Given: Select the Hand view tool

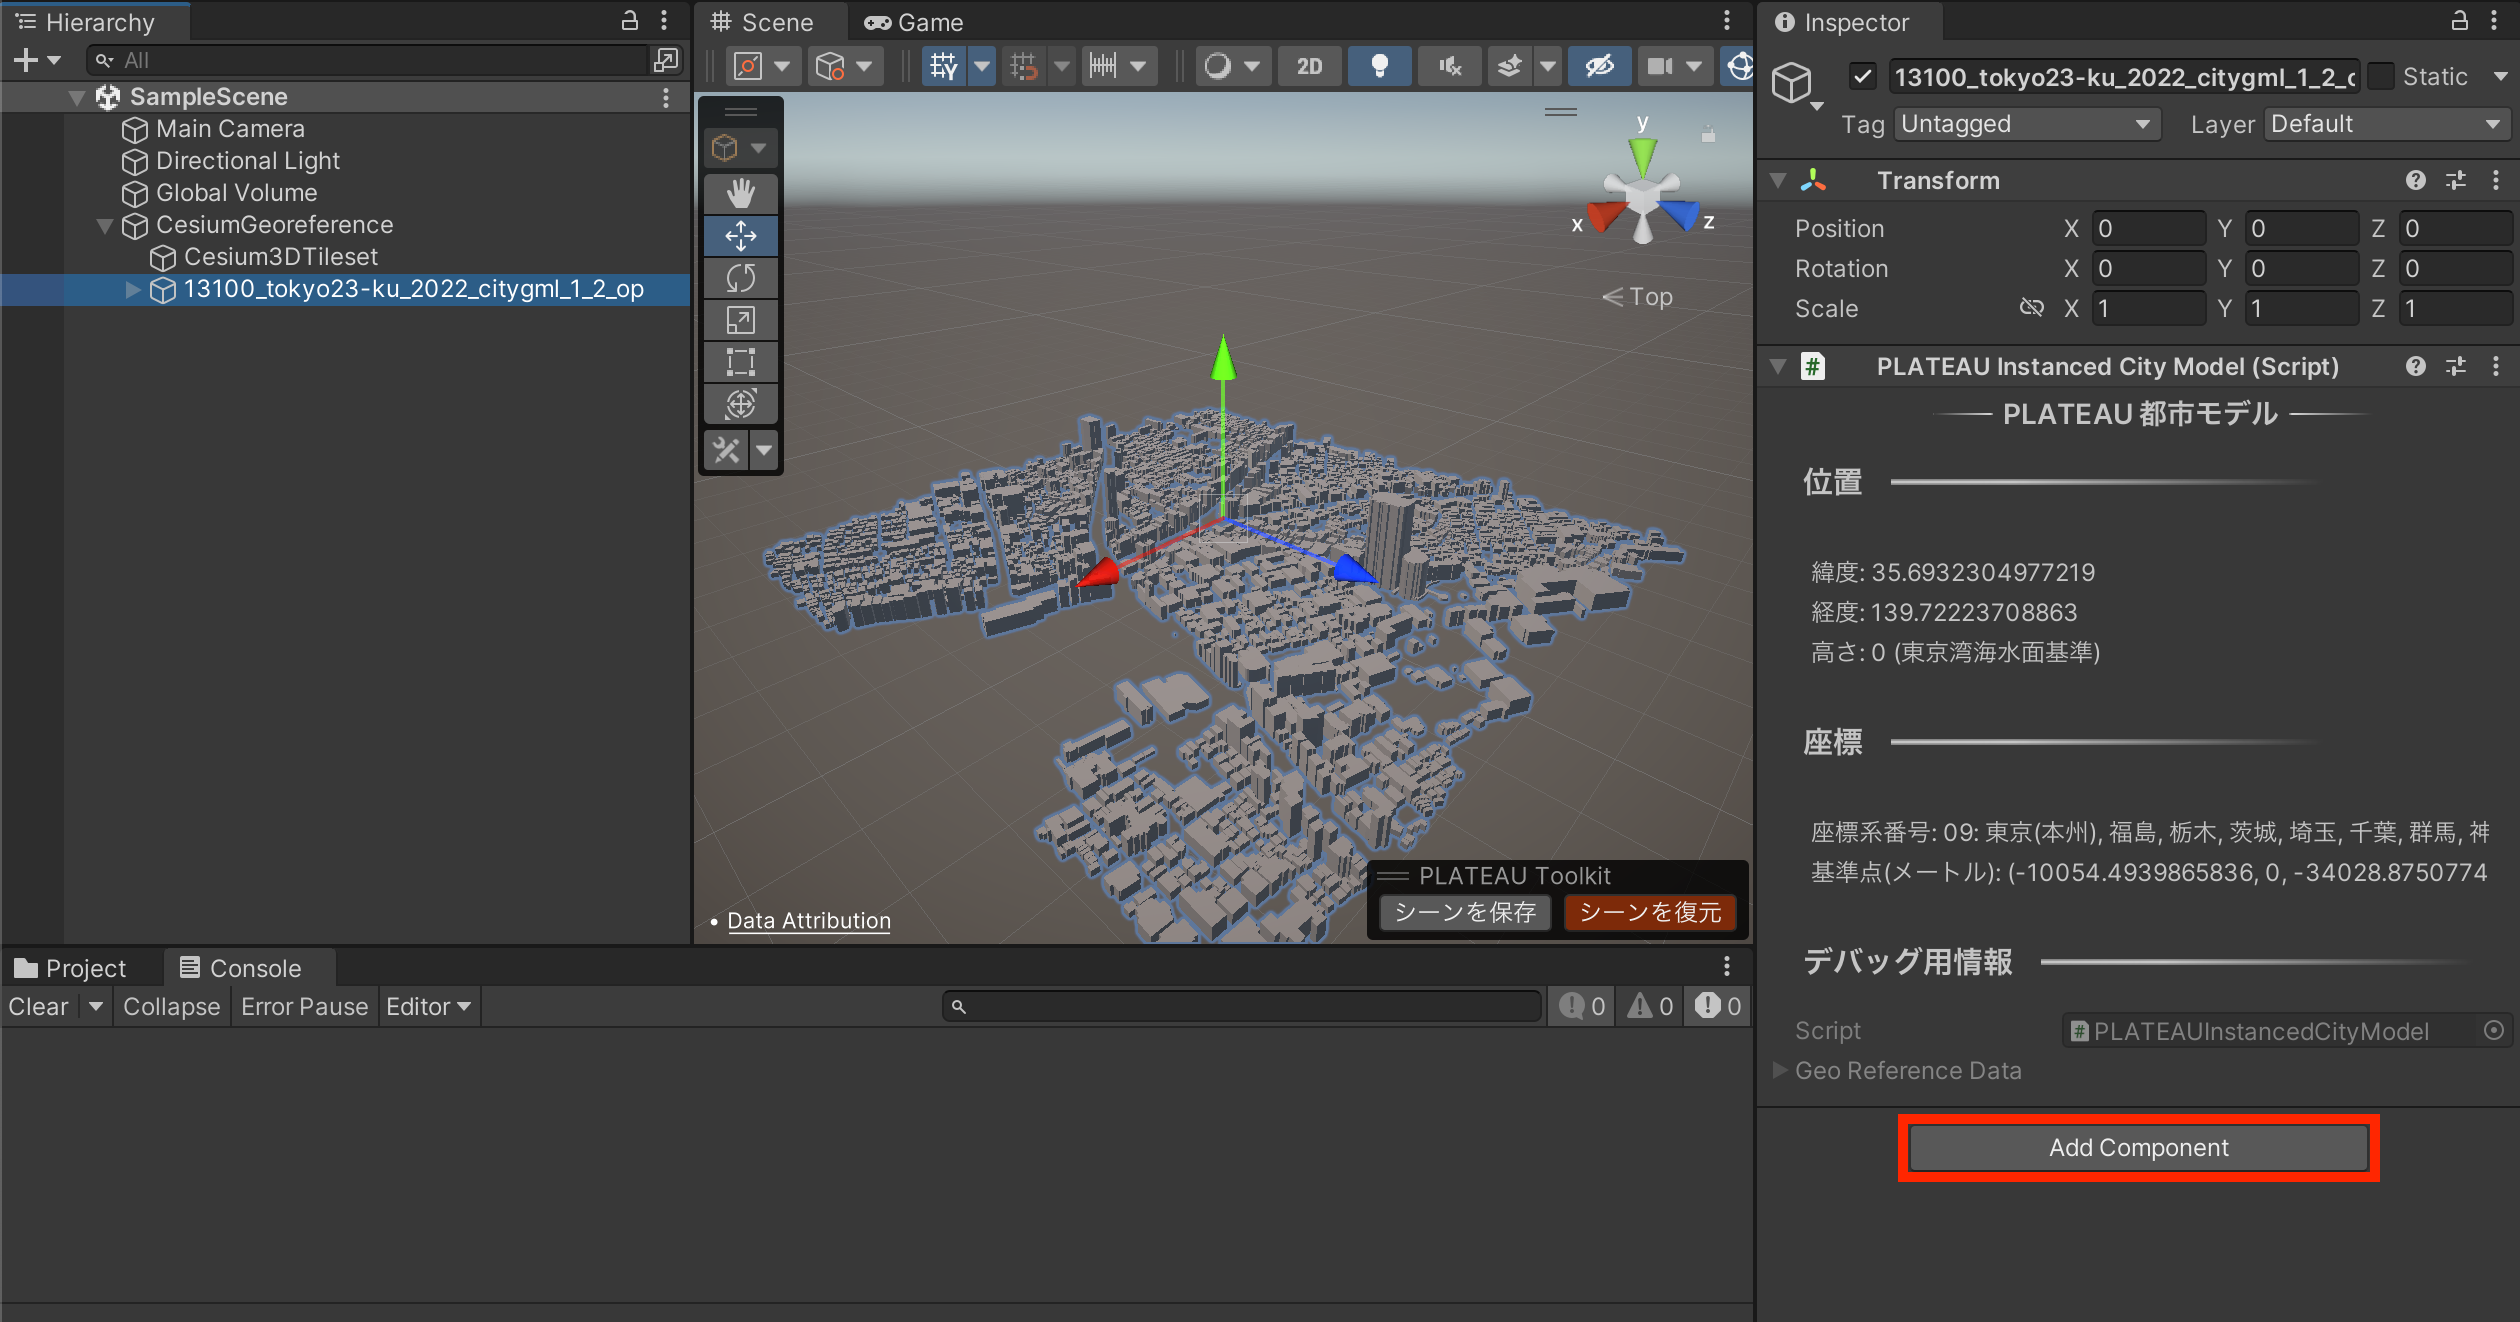Looking at the screenshot, I should point(740,193).
